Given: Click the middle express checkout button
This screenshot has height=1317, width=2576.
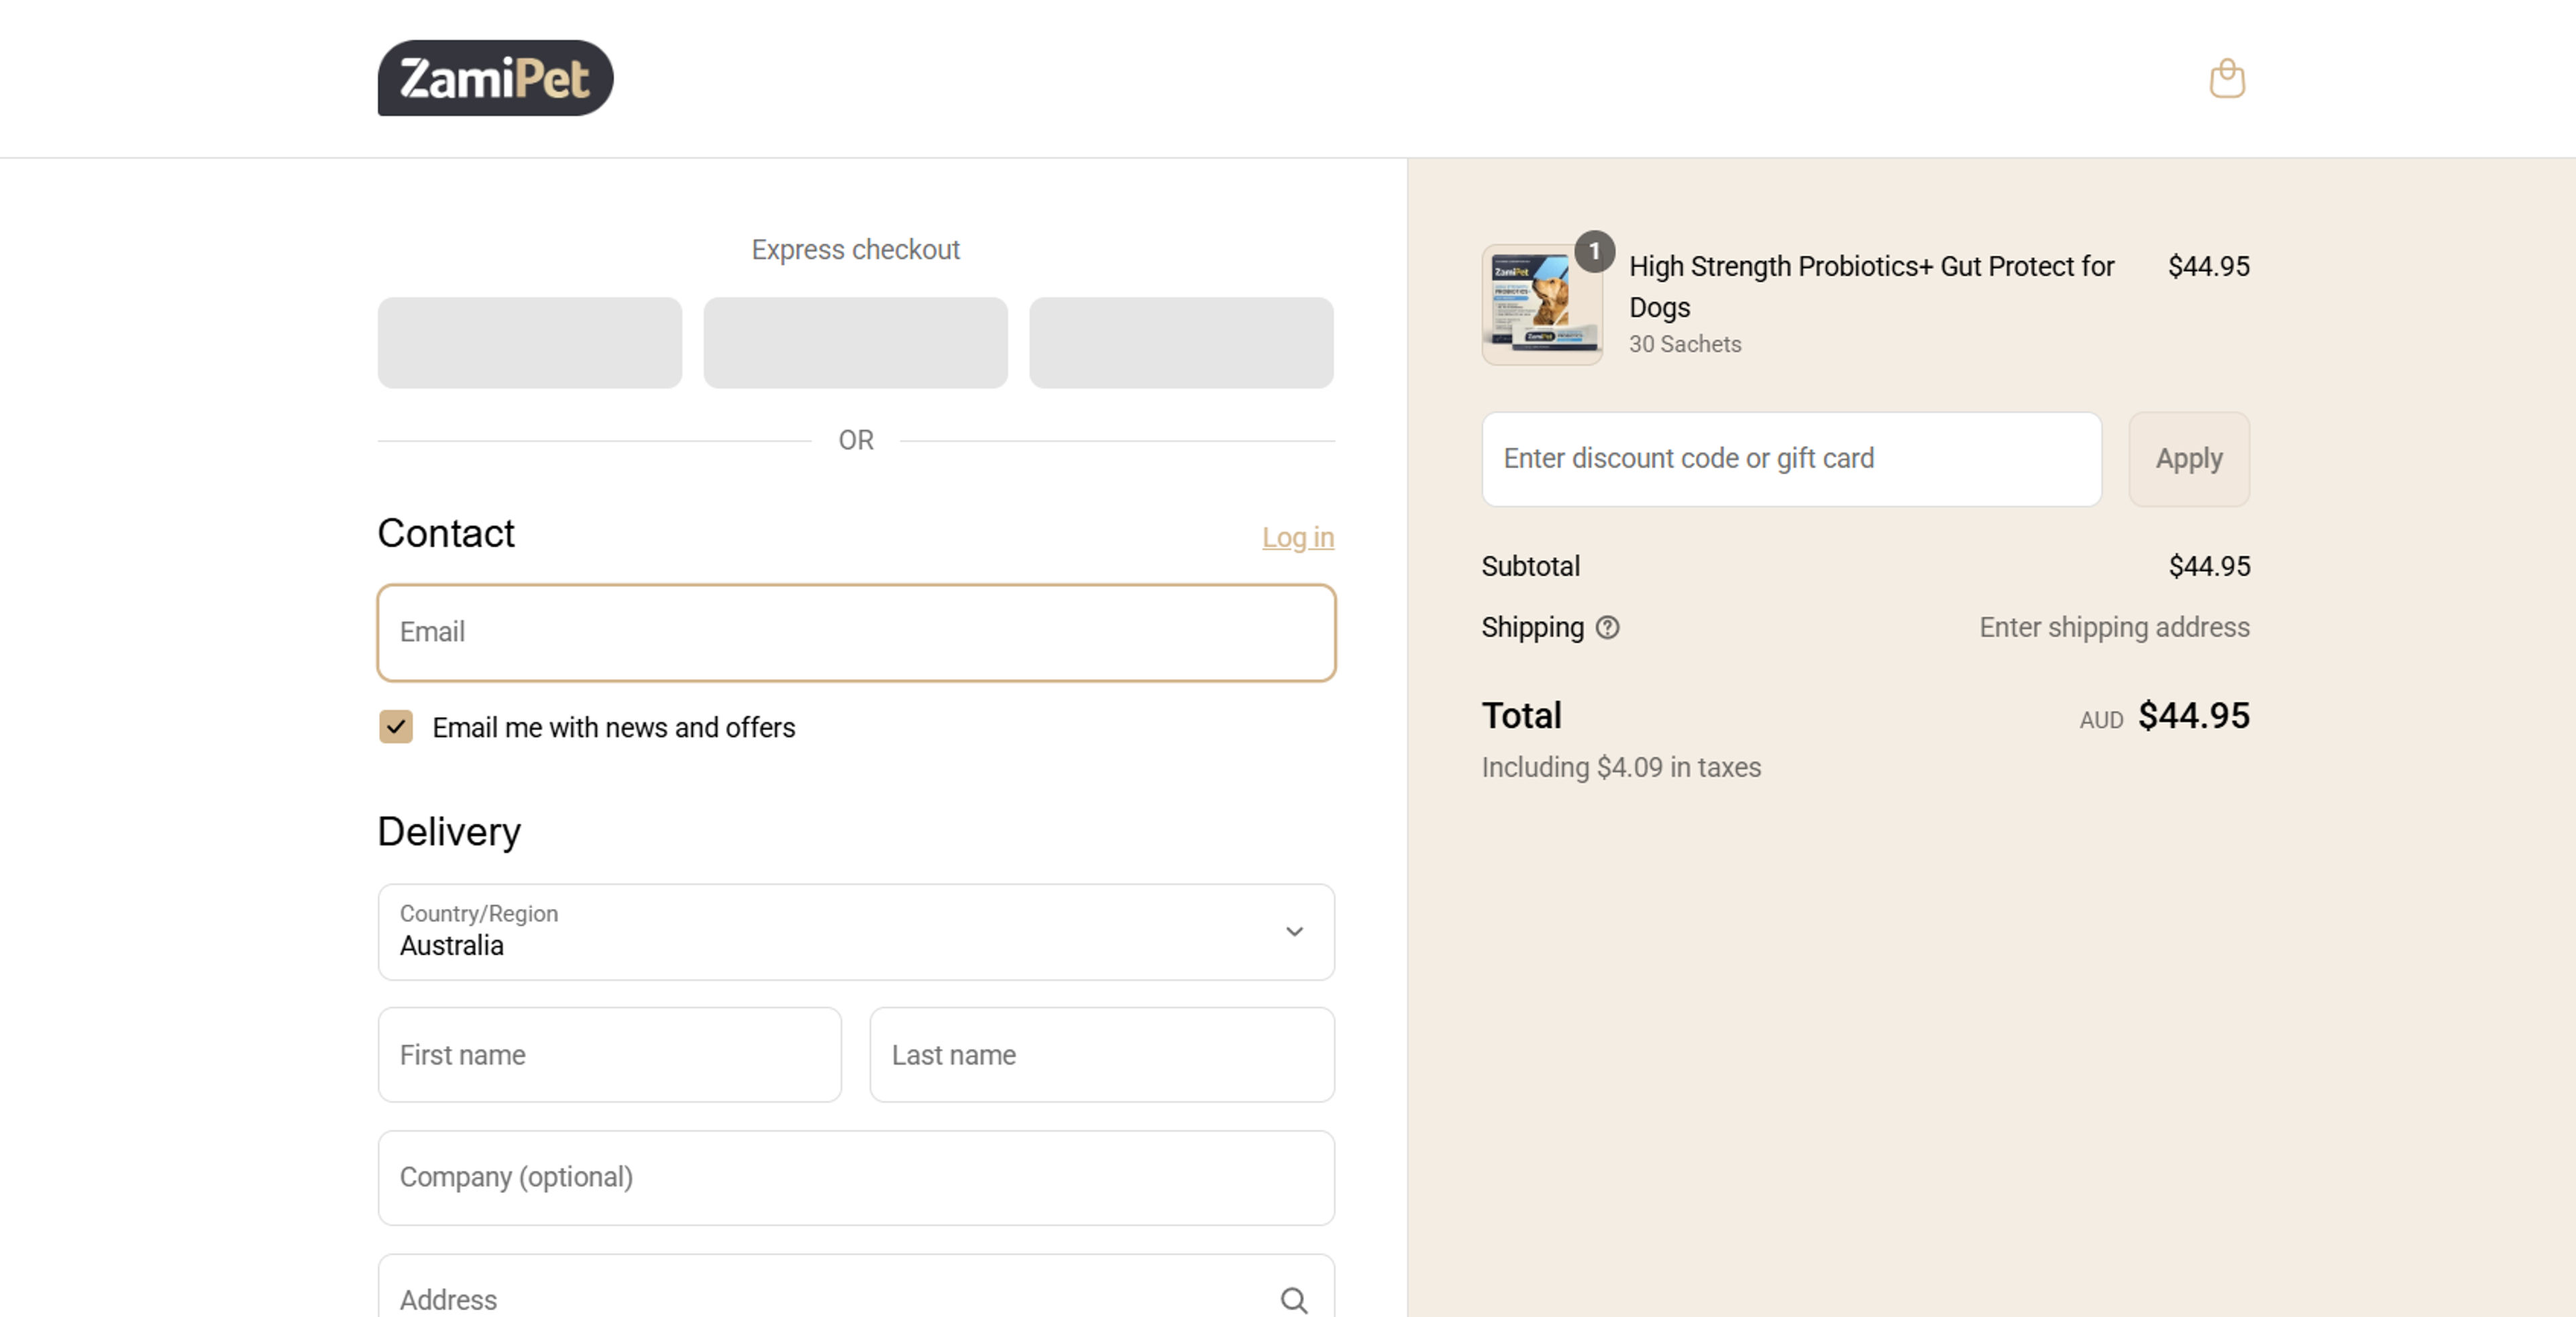Looking at the screenshot, I should [x=856, y=343].
